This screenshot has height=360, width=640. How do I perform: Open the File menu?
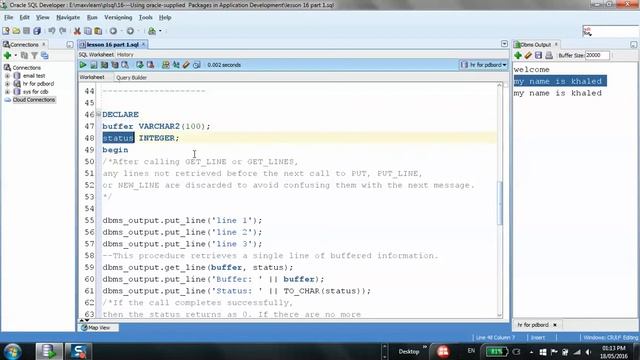(9, 18)
